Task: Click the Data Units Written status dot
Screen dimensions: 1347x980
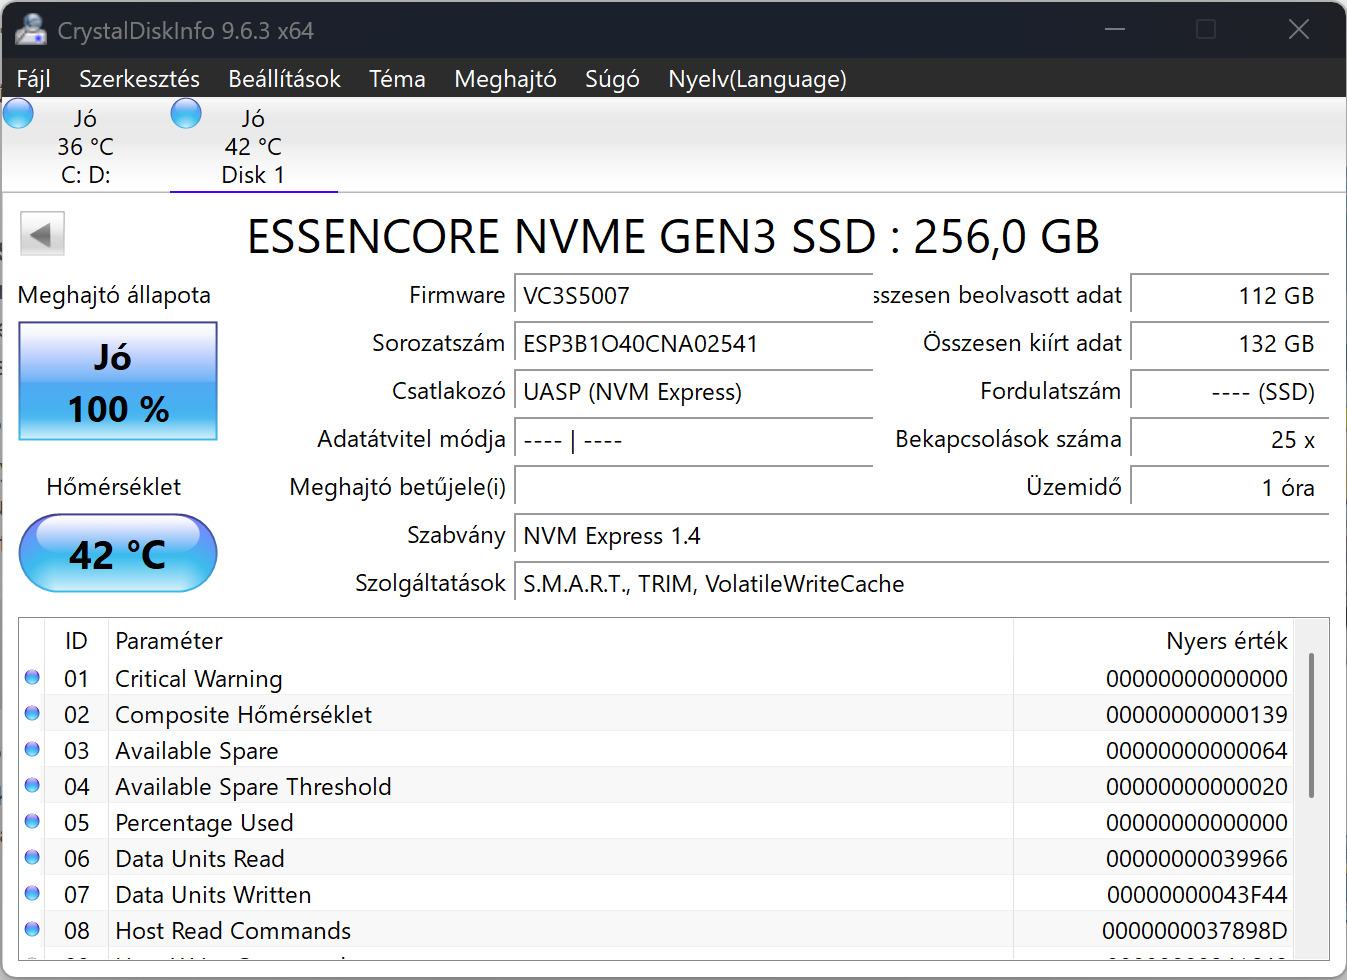Action: 32,894
